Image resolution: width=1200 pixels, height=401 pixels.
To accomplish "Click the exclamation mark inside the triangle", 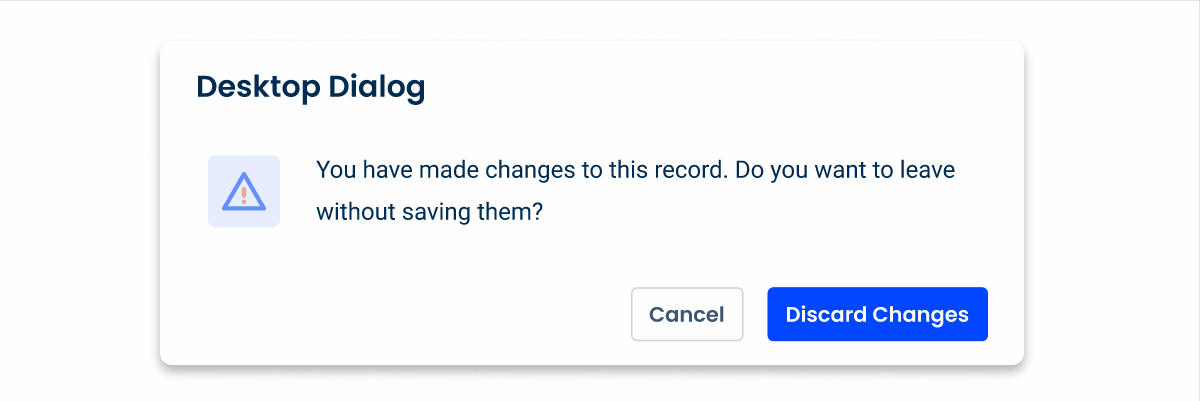I will (x=244, y=195).
